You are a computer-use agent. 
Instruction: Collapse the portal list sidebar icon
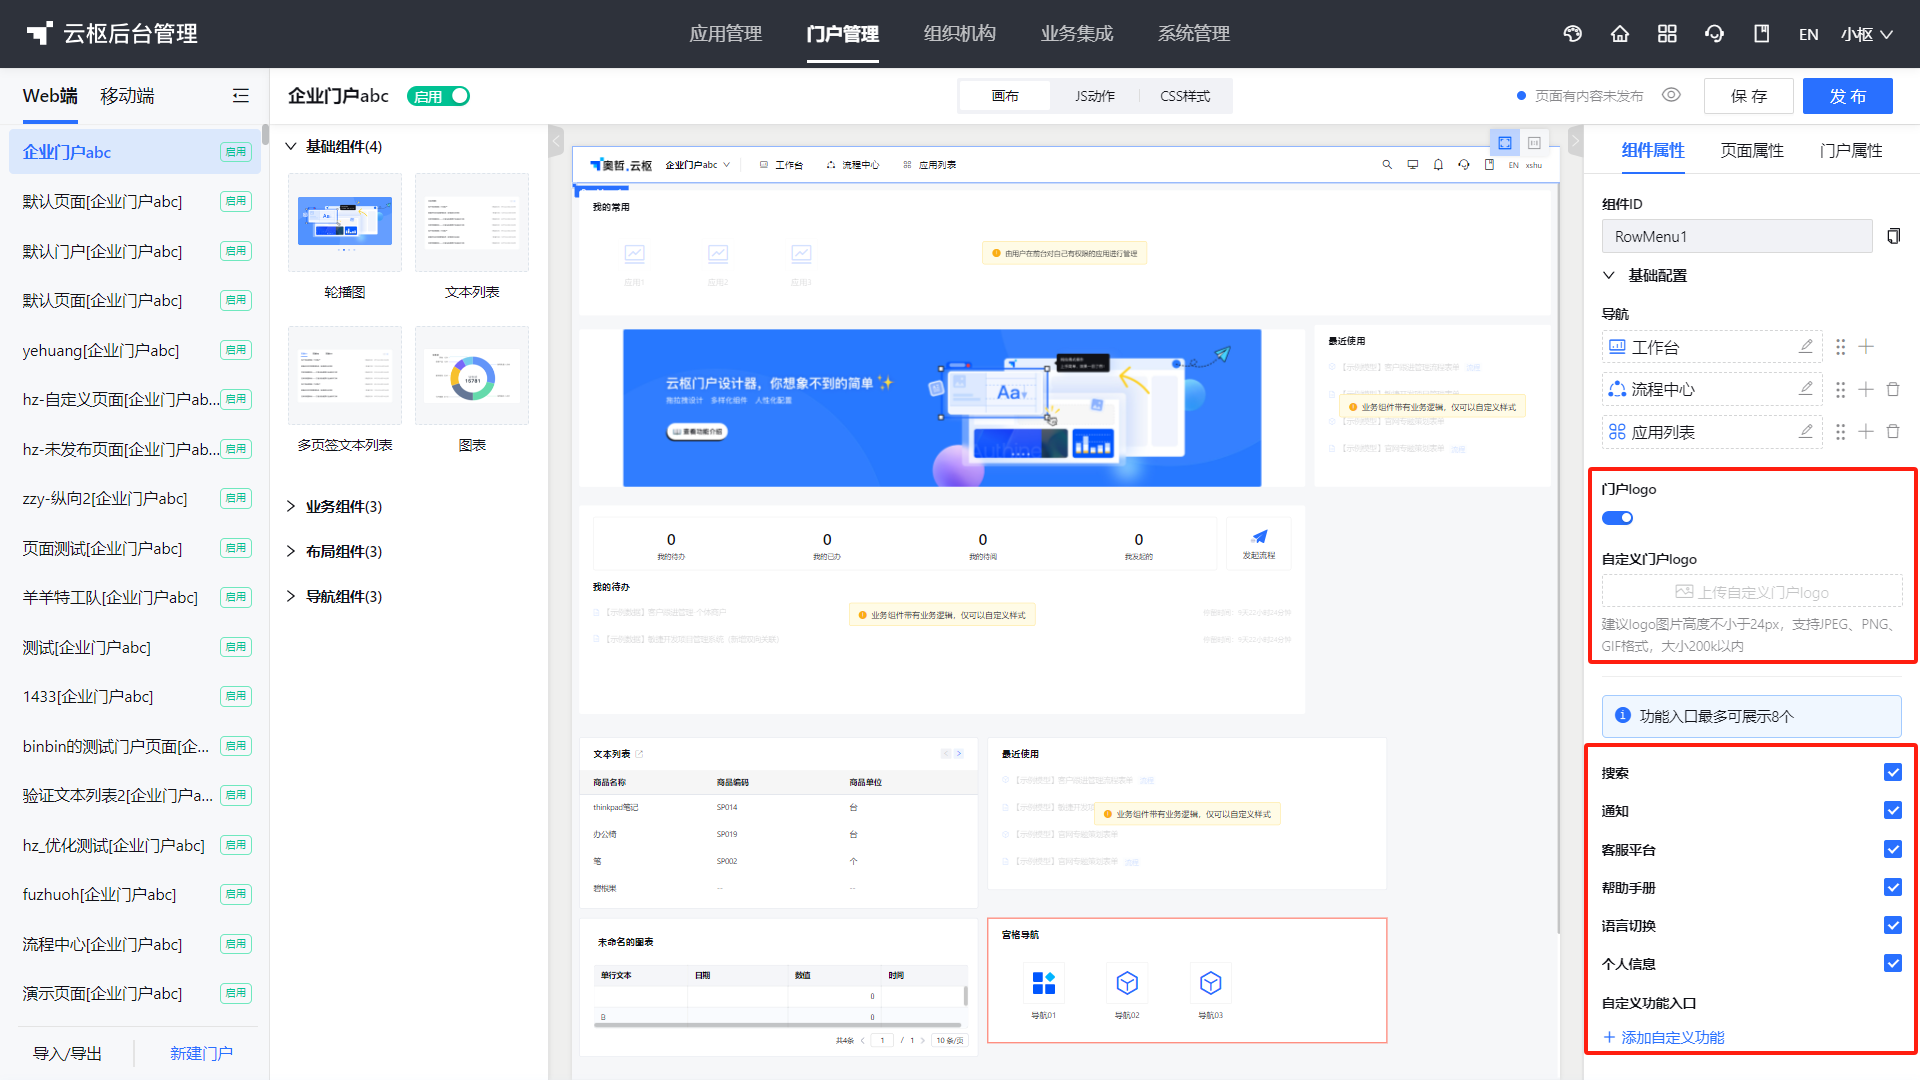(x=241, y=96)
